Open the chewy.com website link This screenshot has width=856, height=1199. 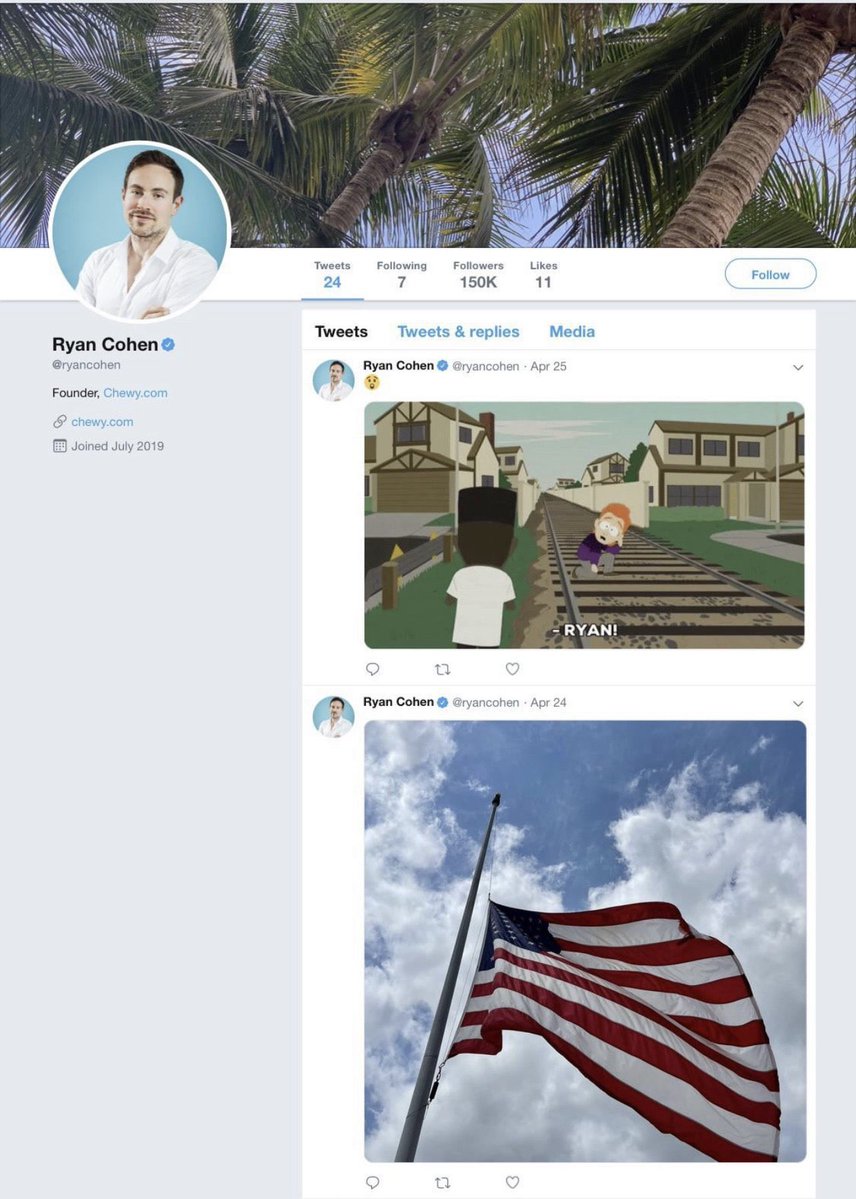pyautogui.click(x=102, y=422)
